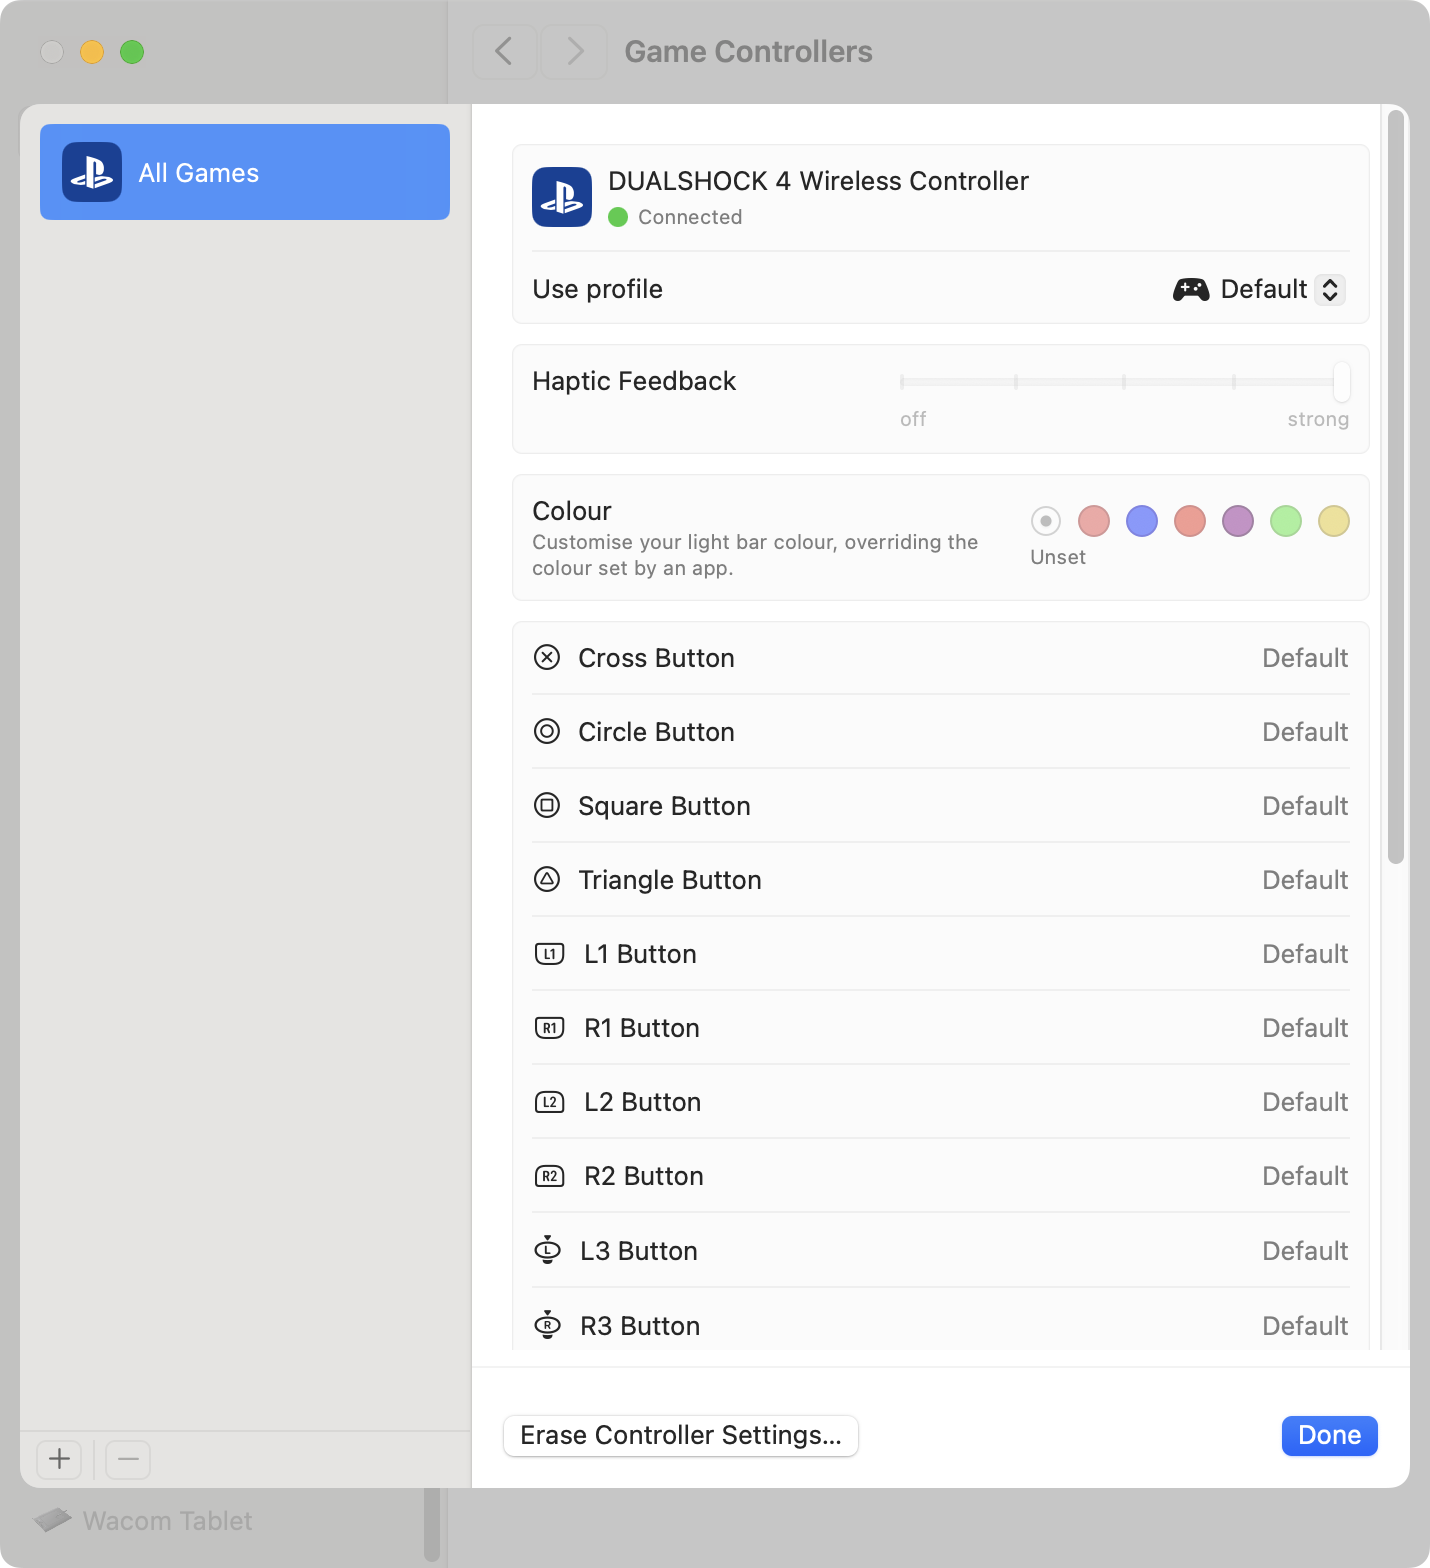
Task: Click the "Use profile" label
Action: pos(598,289)
